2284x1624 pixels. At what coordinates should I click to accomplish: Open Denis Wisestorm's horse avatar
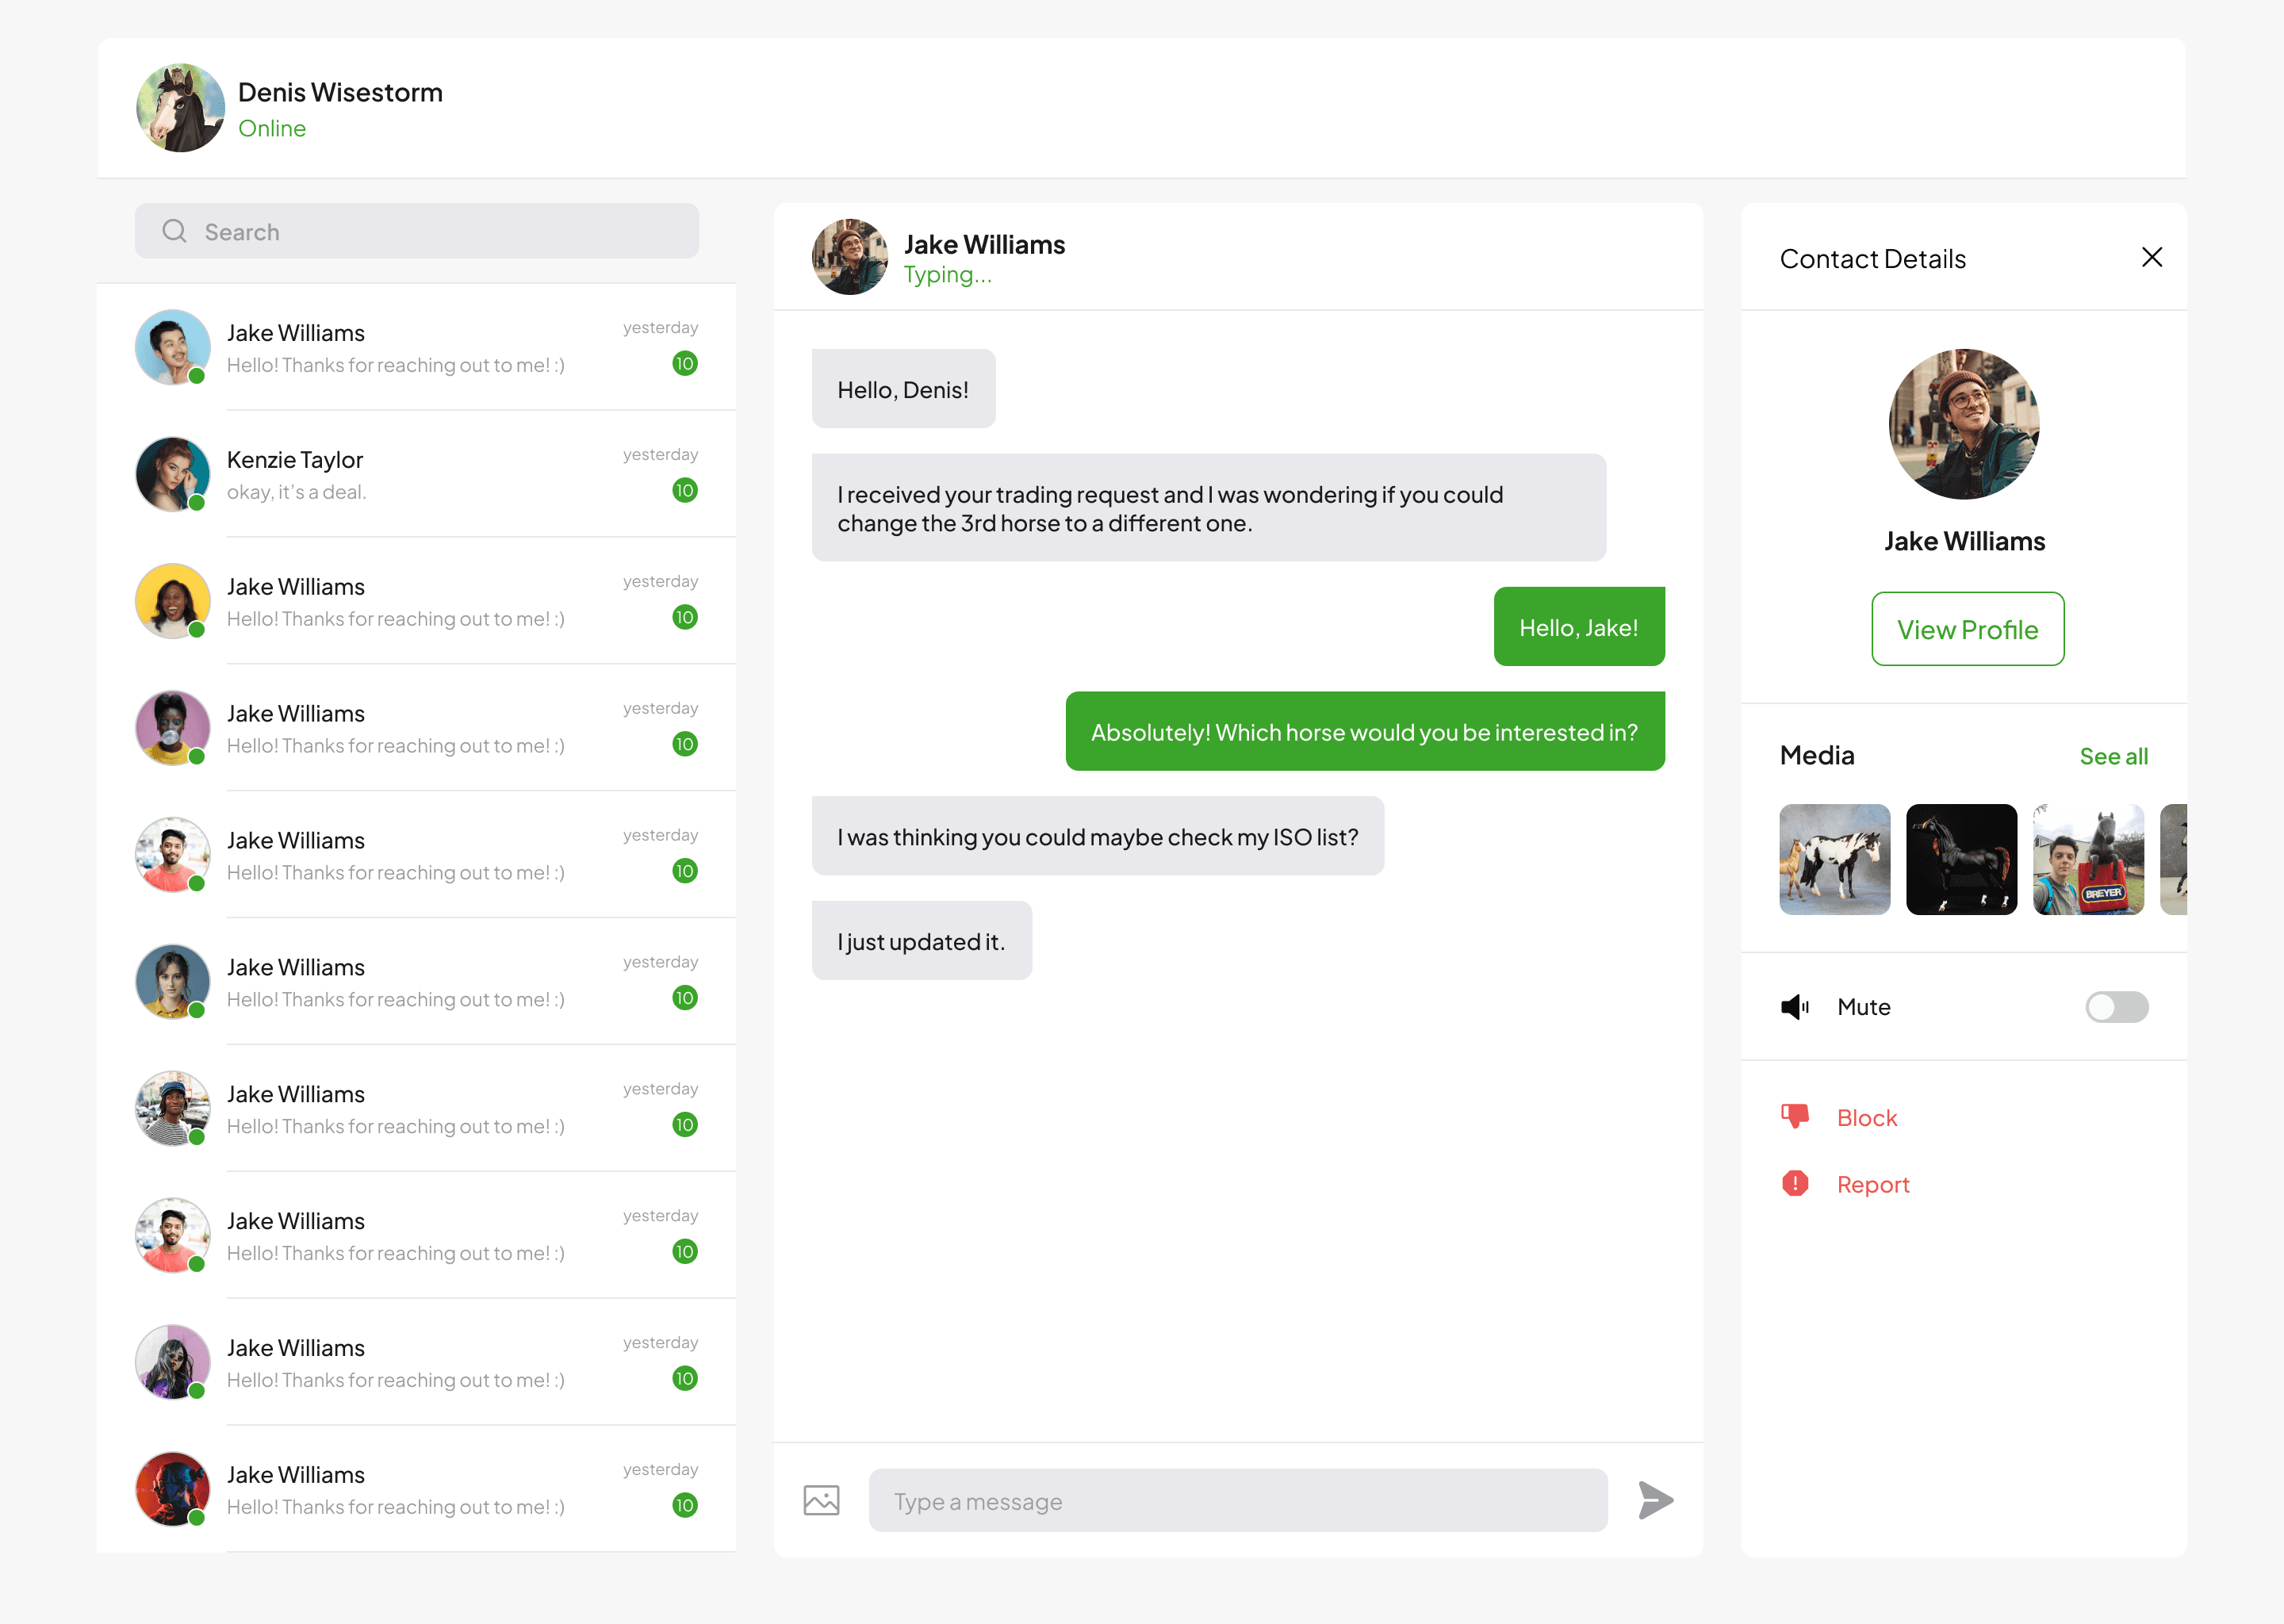tap(180, 108)
